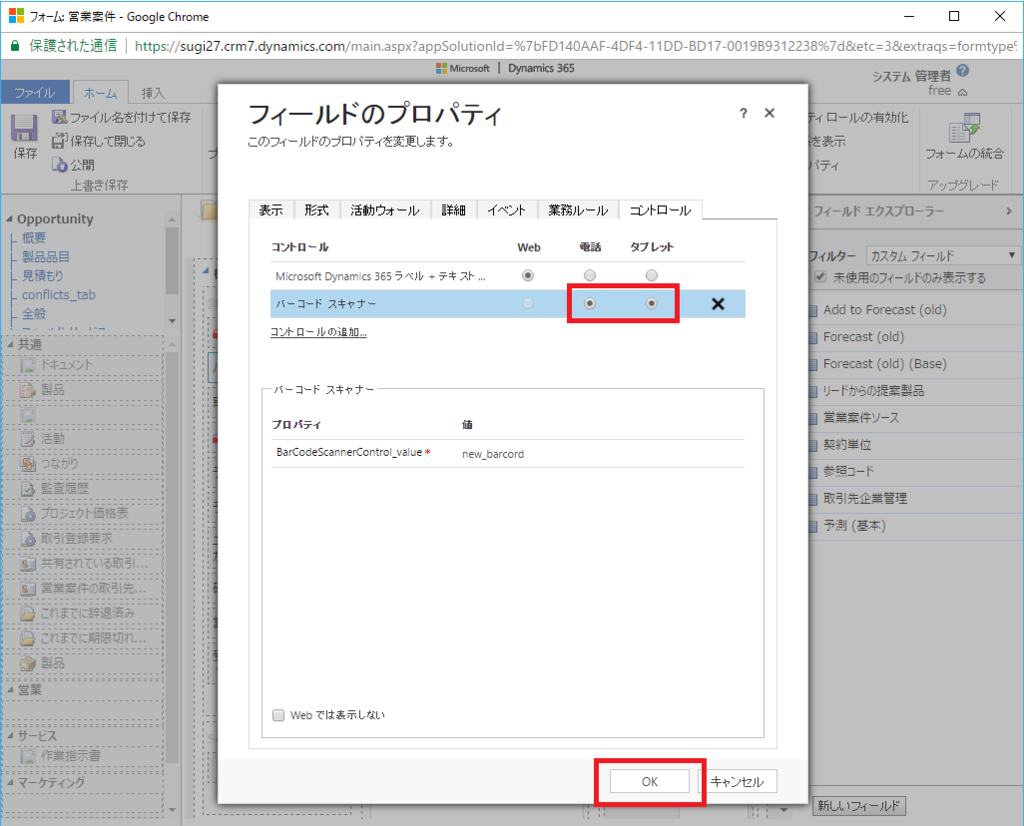
Task: Collapse the マーケティング navigation section
Action: (x=10, y=782)
